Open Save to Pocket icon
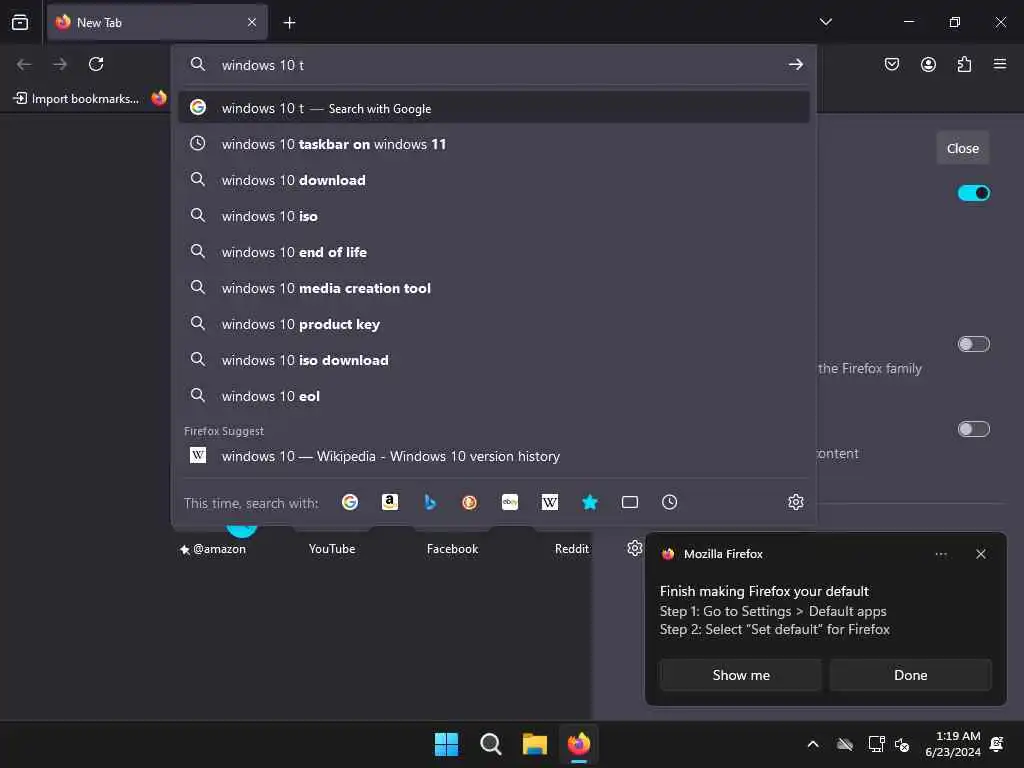Image resolution: width=1024 pixels, height=768 pixels. pos(892,64)
